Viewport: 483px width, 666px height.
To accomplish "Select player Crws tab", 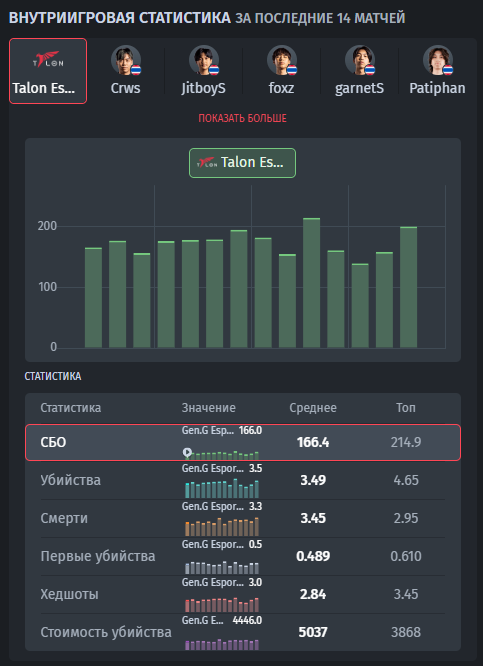I will pos(126,71).
